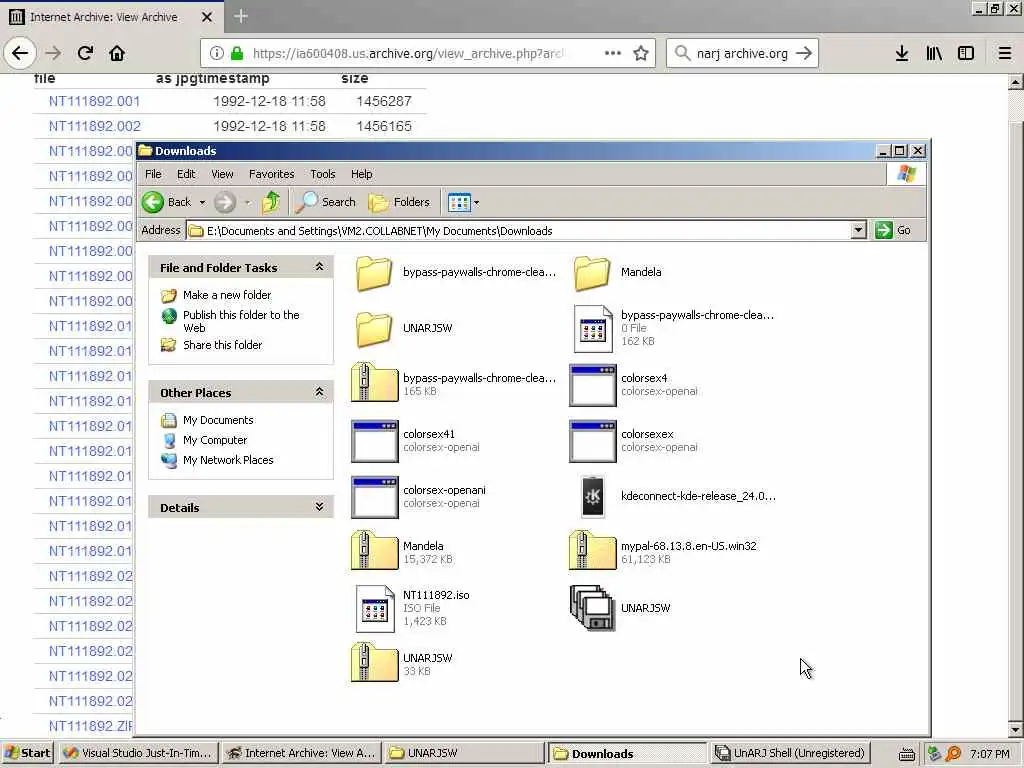The image size is (1024, 768).
Task: Select the Mandela folder icon
Action: pos(592,272)
